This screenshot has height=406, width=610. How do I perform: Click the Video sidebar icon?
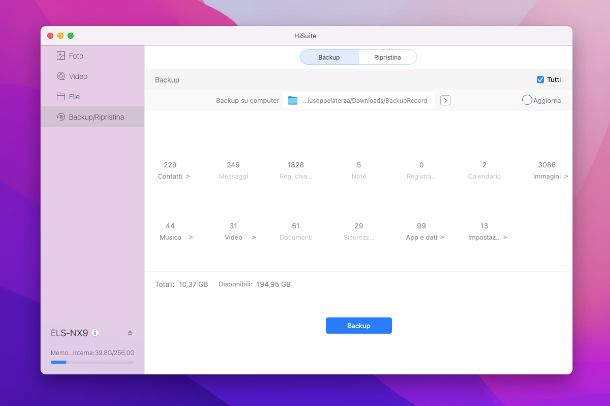tap(61, 76)
